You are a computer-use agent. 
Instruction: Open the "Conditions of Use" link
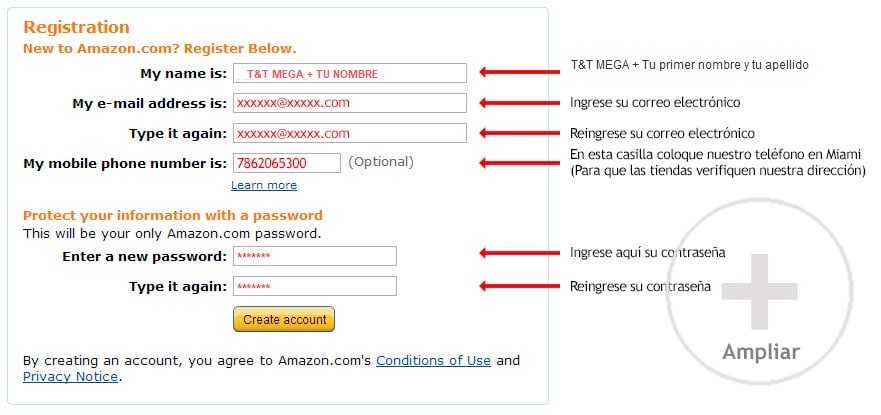(433, 360)
